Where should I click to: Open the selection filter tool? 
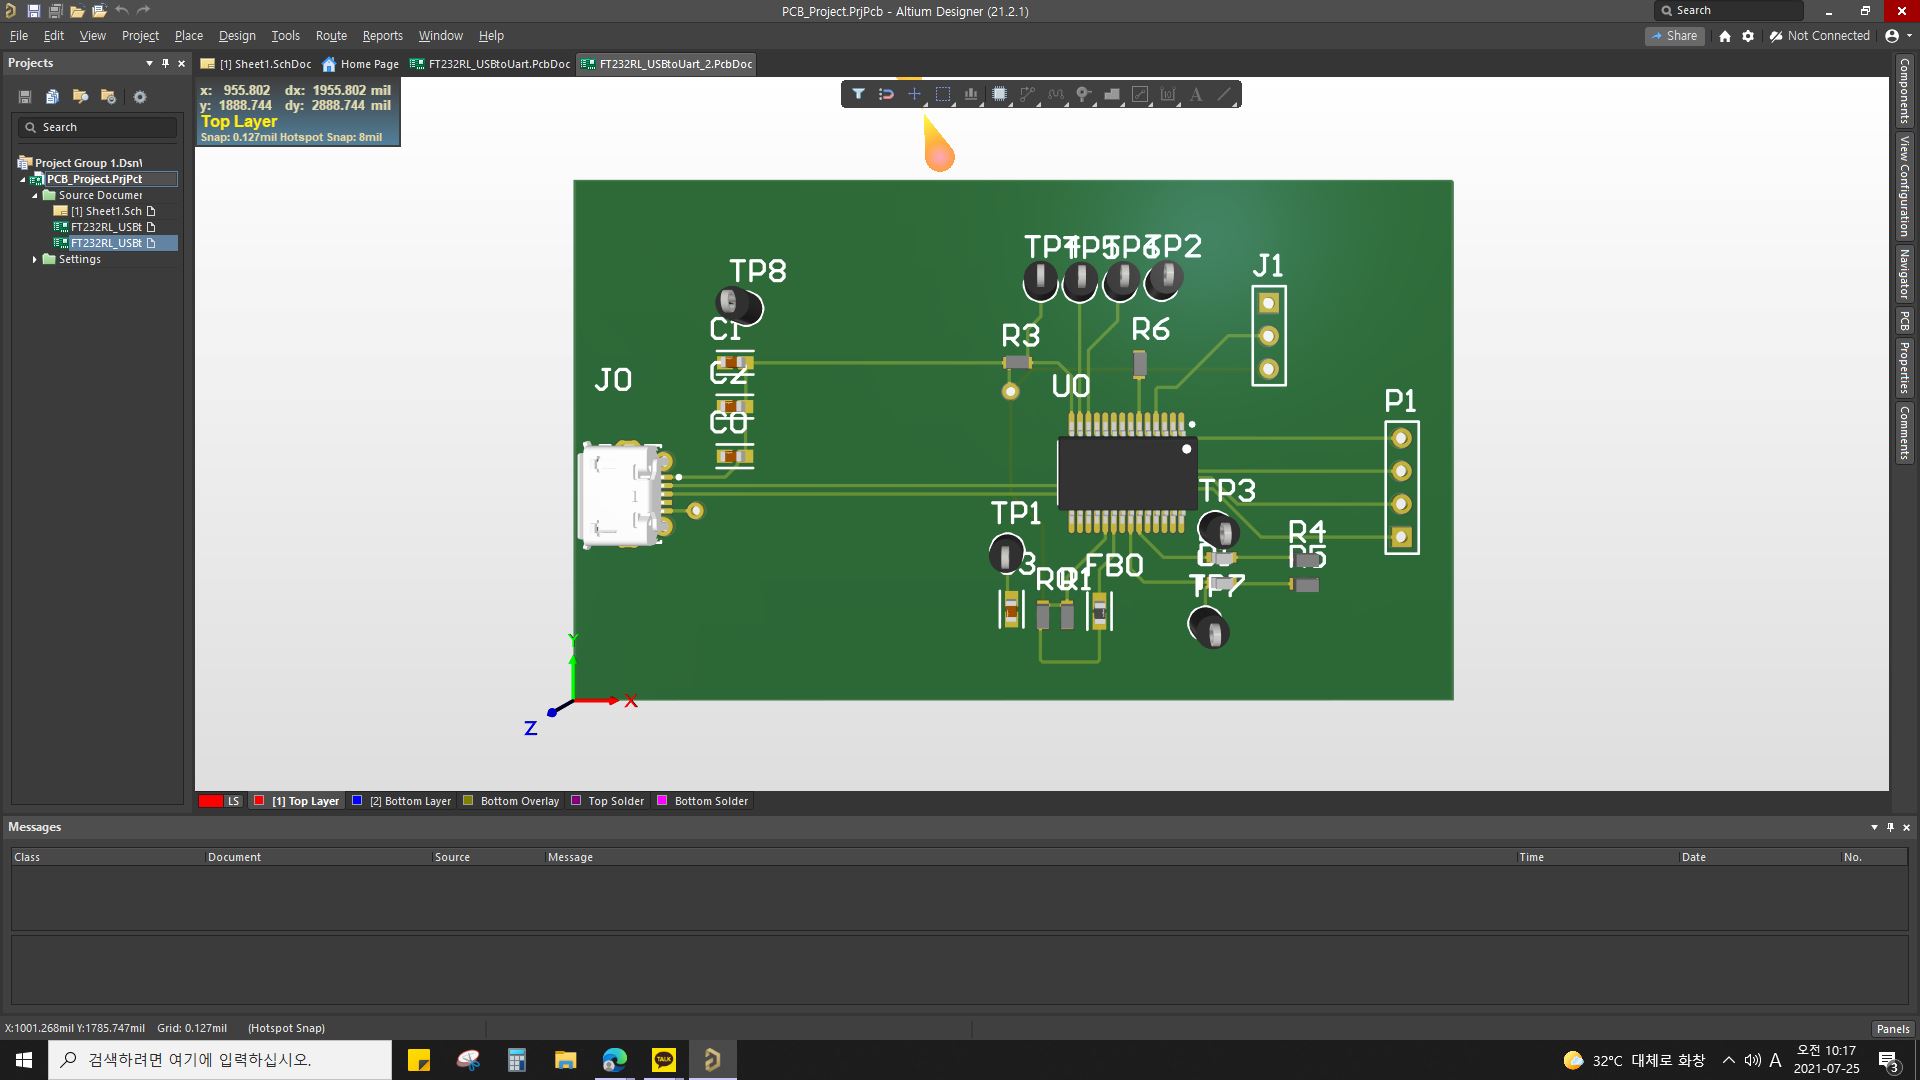(858, 94)
